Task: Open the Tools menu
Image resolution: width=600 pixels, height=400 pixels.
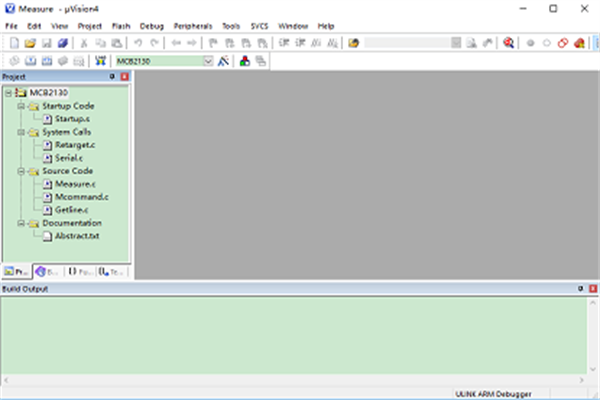Action: pos(231,26)
